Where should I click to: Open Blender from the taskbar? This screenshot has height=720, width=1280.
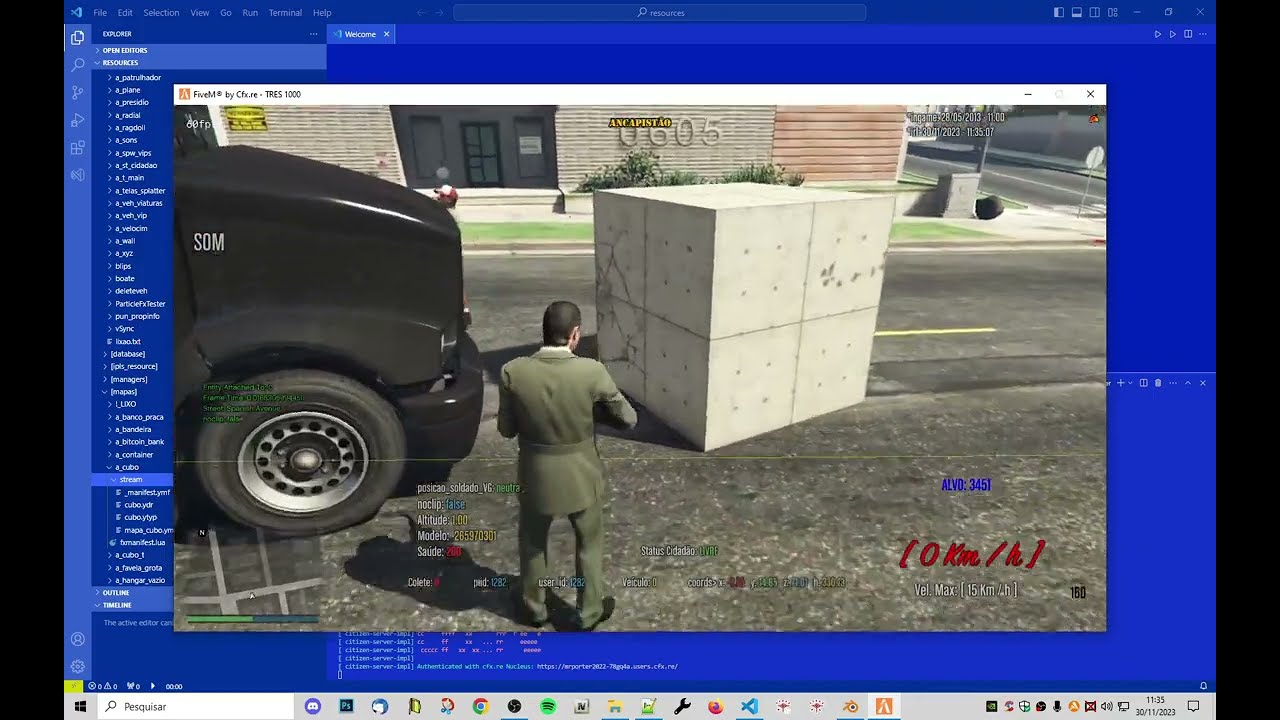click(x=850, y=706)
